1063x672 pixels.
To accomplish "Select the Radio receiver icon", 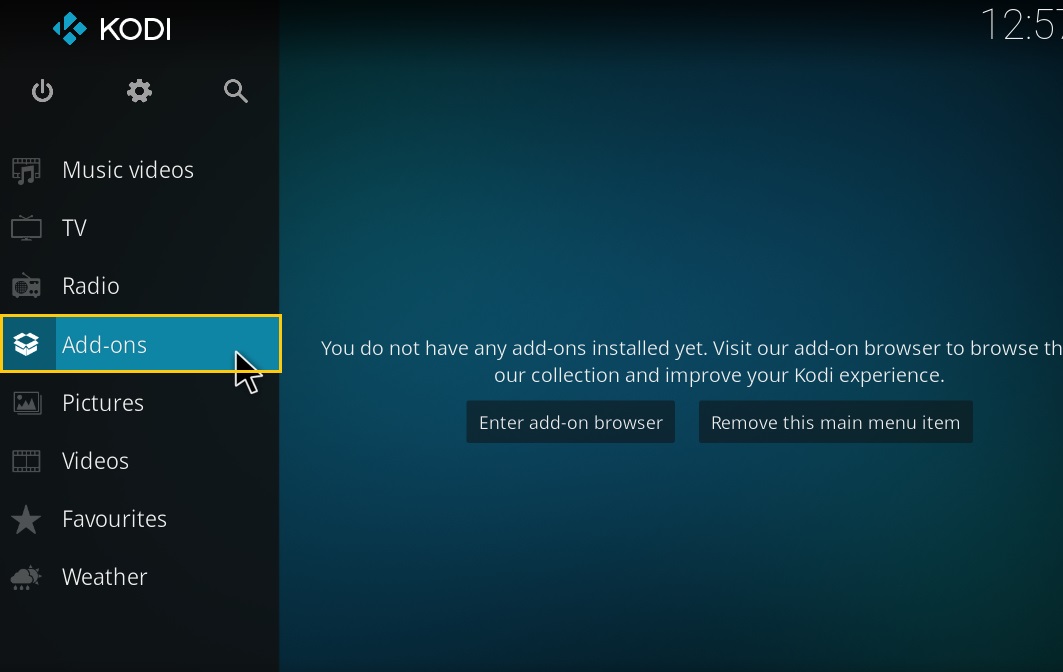I will 24,285.
